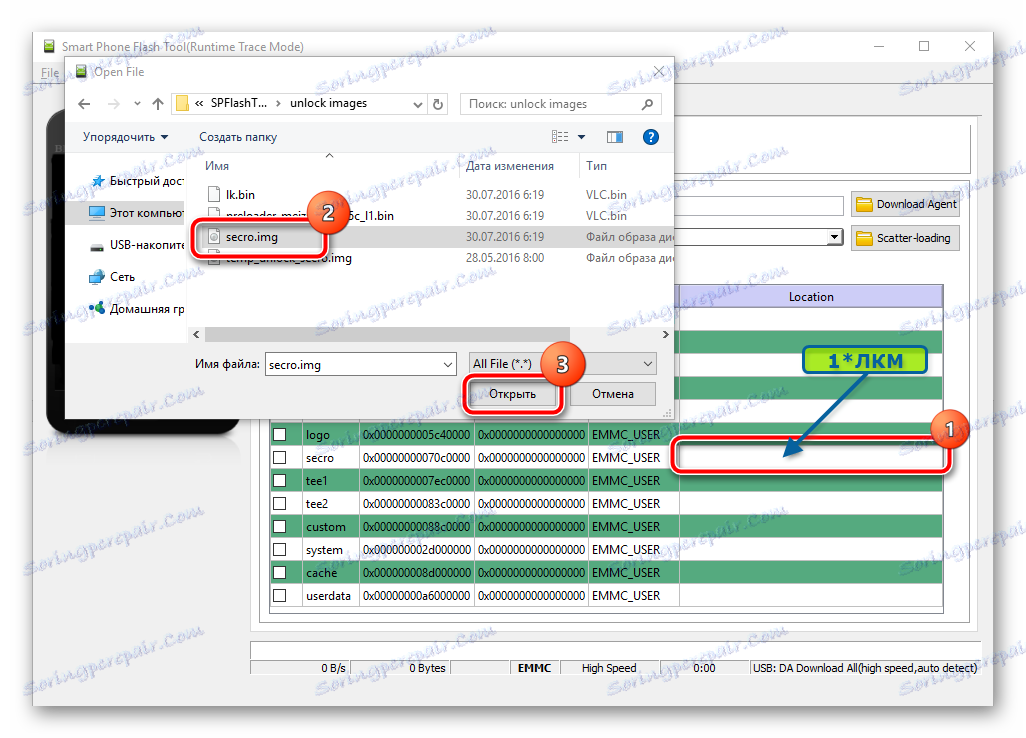Click the High Speed status bar entry

pyautogui.click(x=609, y=668)
